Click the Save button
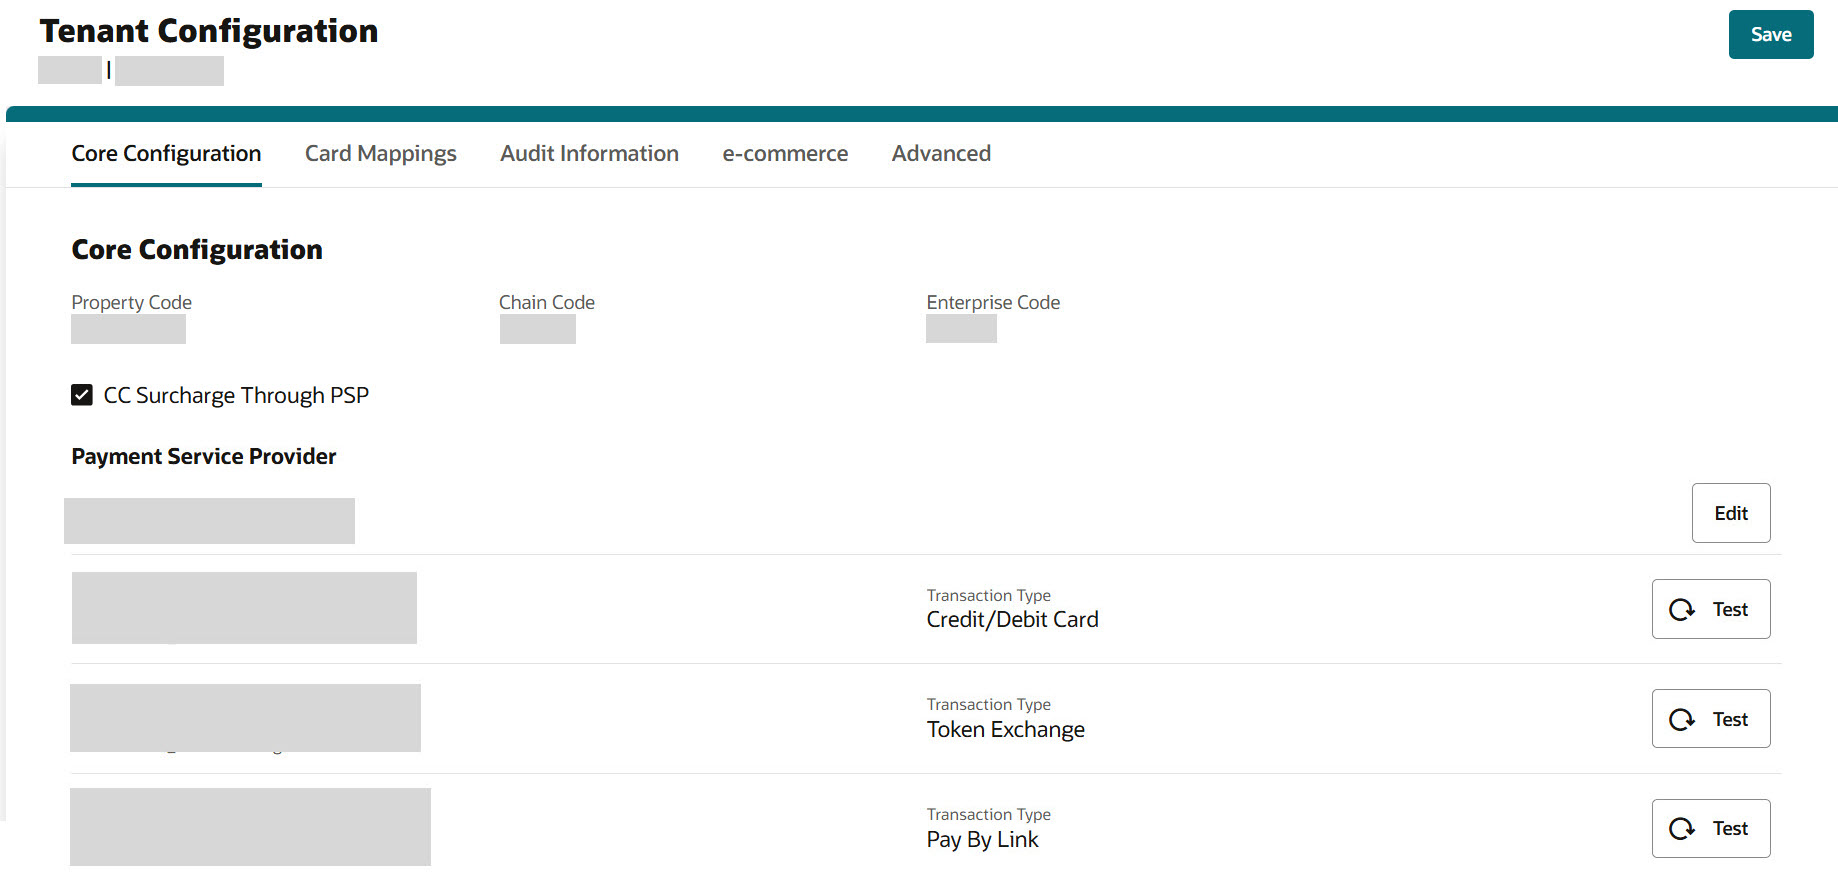 point(1770,35)
